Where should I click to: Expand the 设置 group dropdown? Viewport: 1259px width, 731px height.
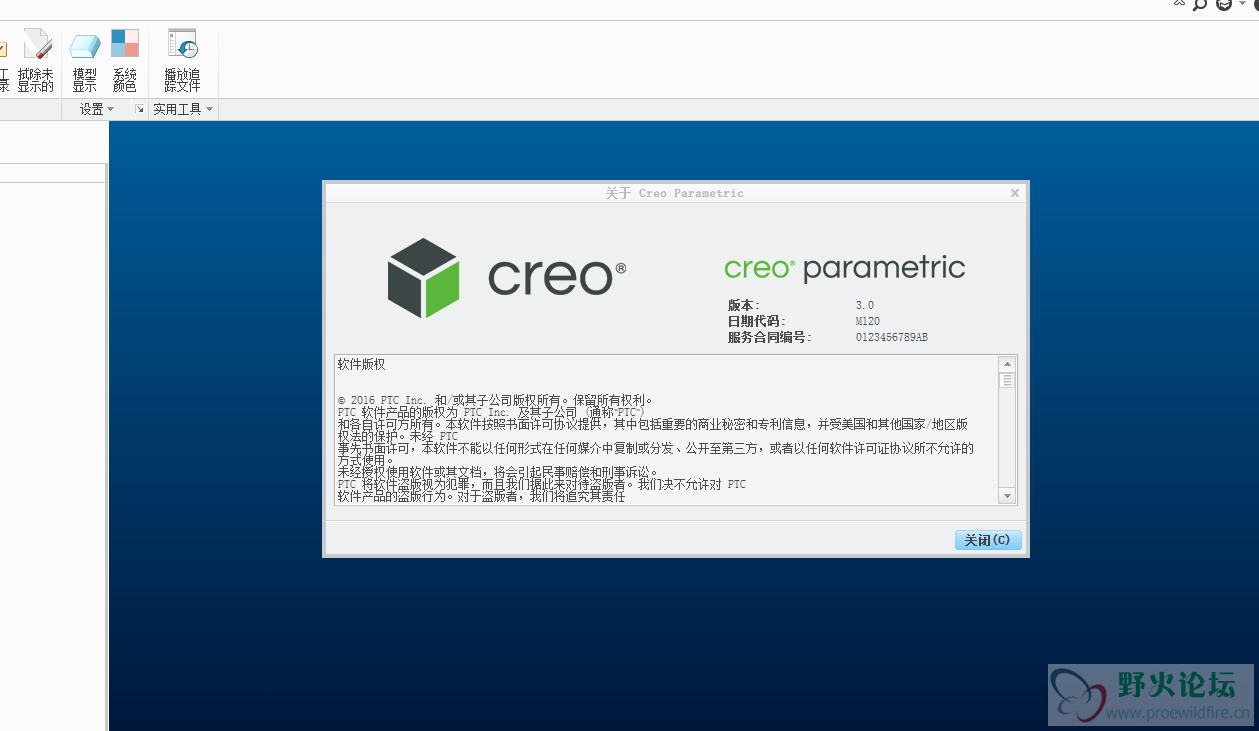pos(97,109)
